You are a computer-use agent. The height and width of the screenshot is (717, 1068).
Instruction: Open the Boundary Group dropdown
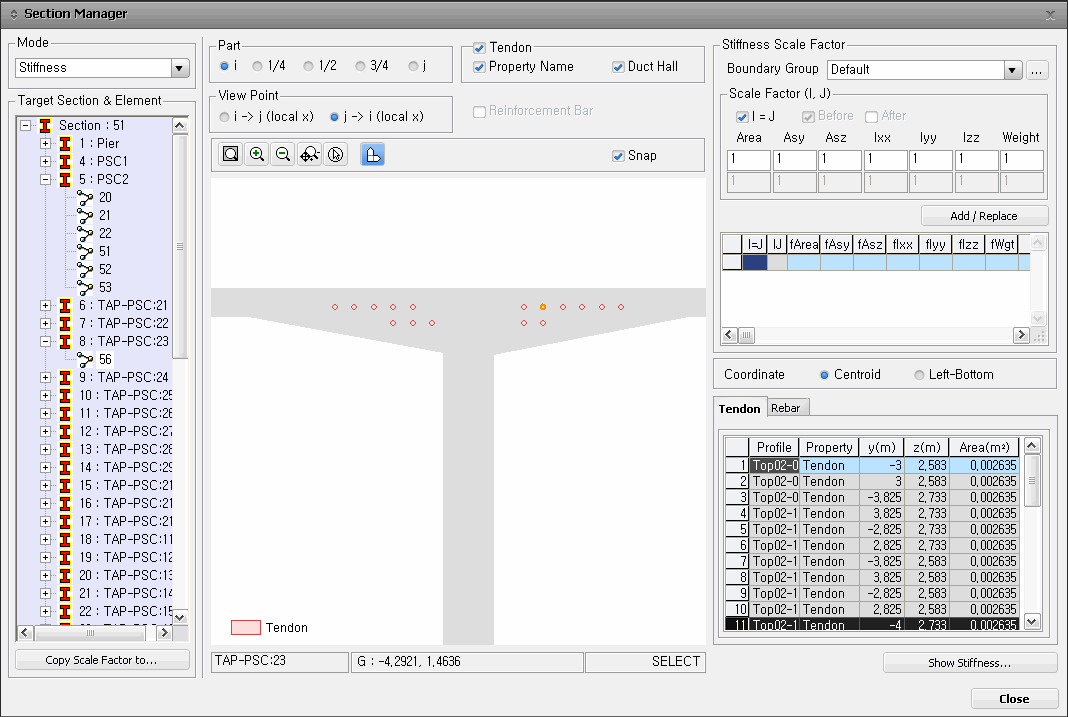pyautogui.click(x=1012, y=70)
